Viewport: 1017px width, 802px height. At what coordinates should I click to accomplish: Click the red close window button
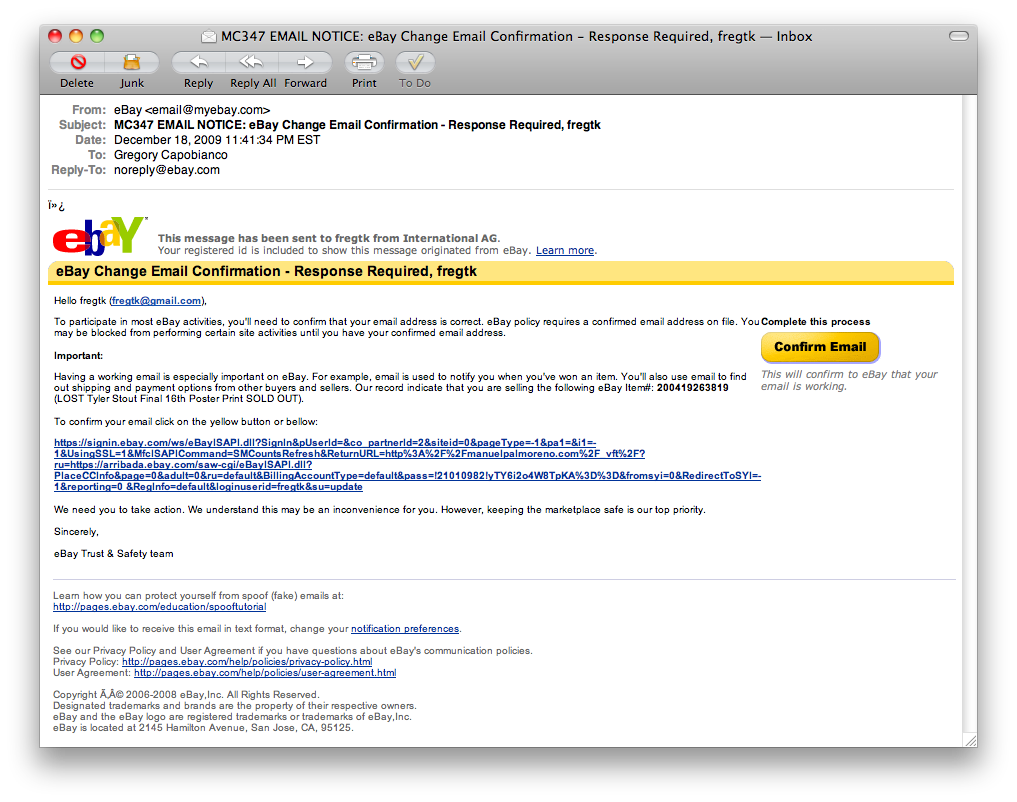pyautogui.click(x=55, y=36)
